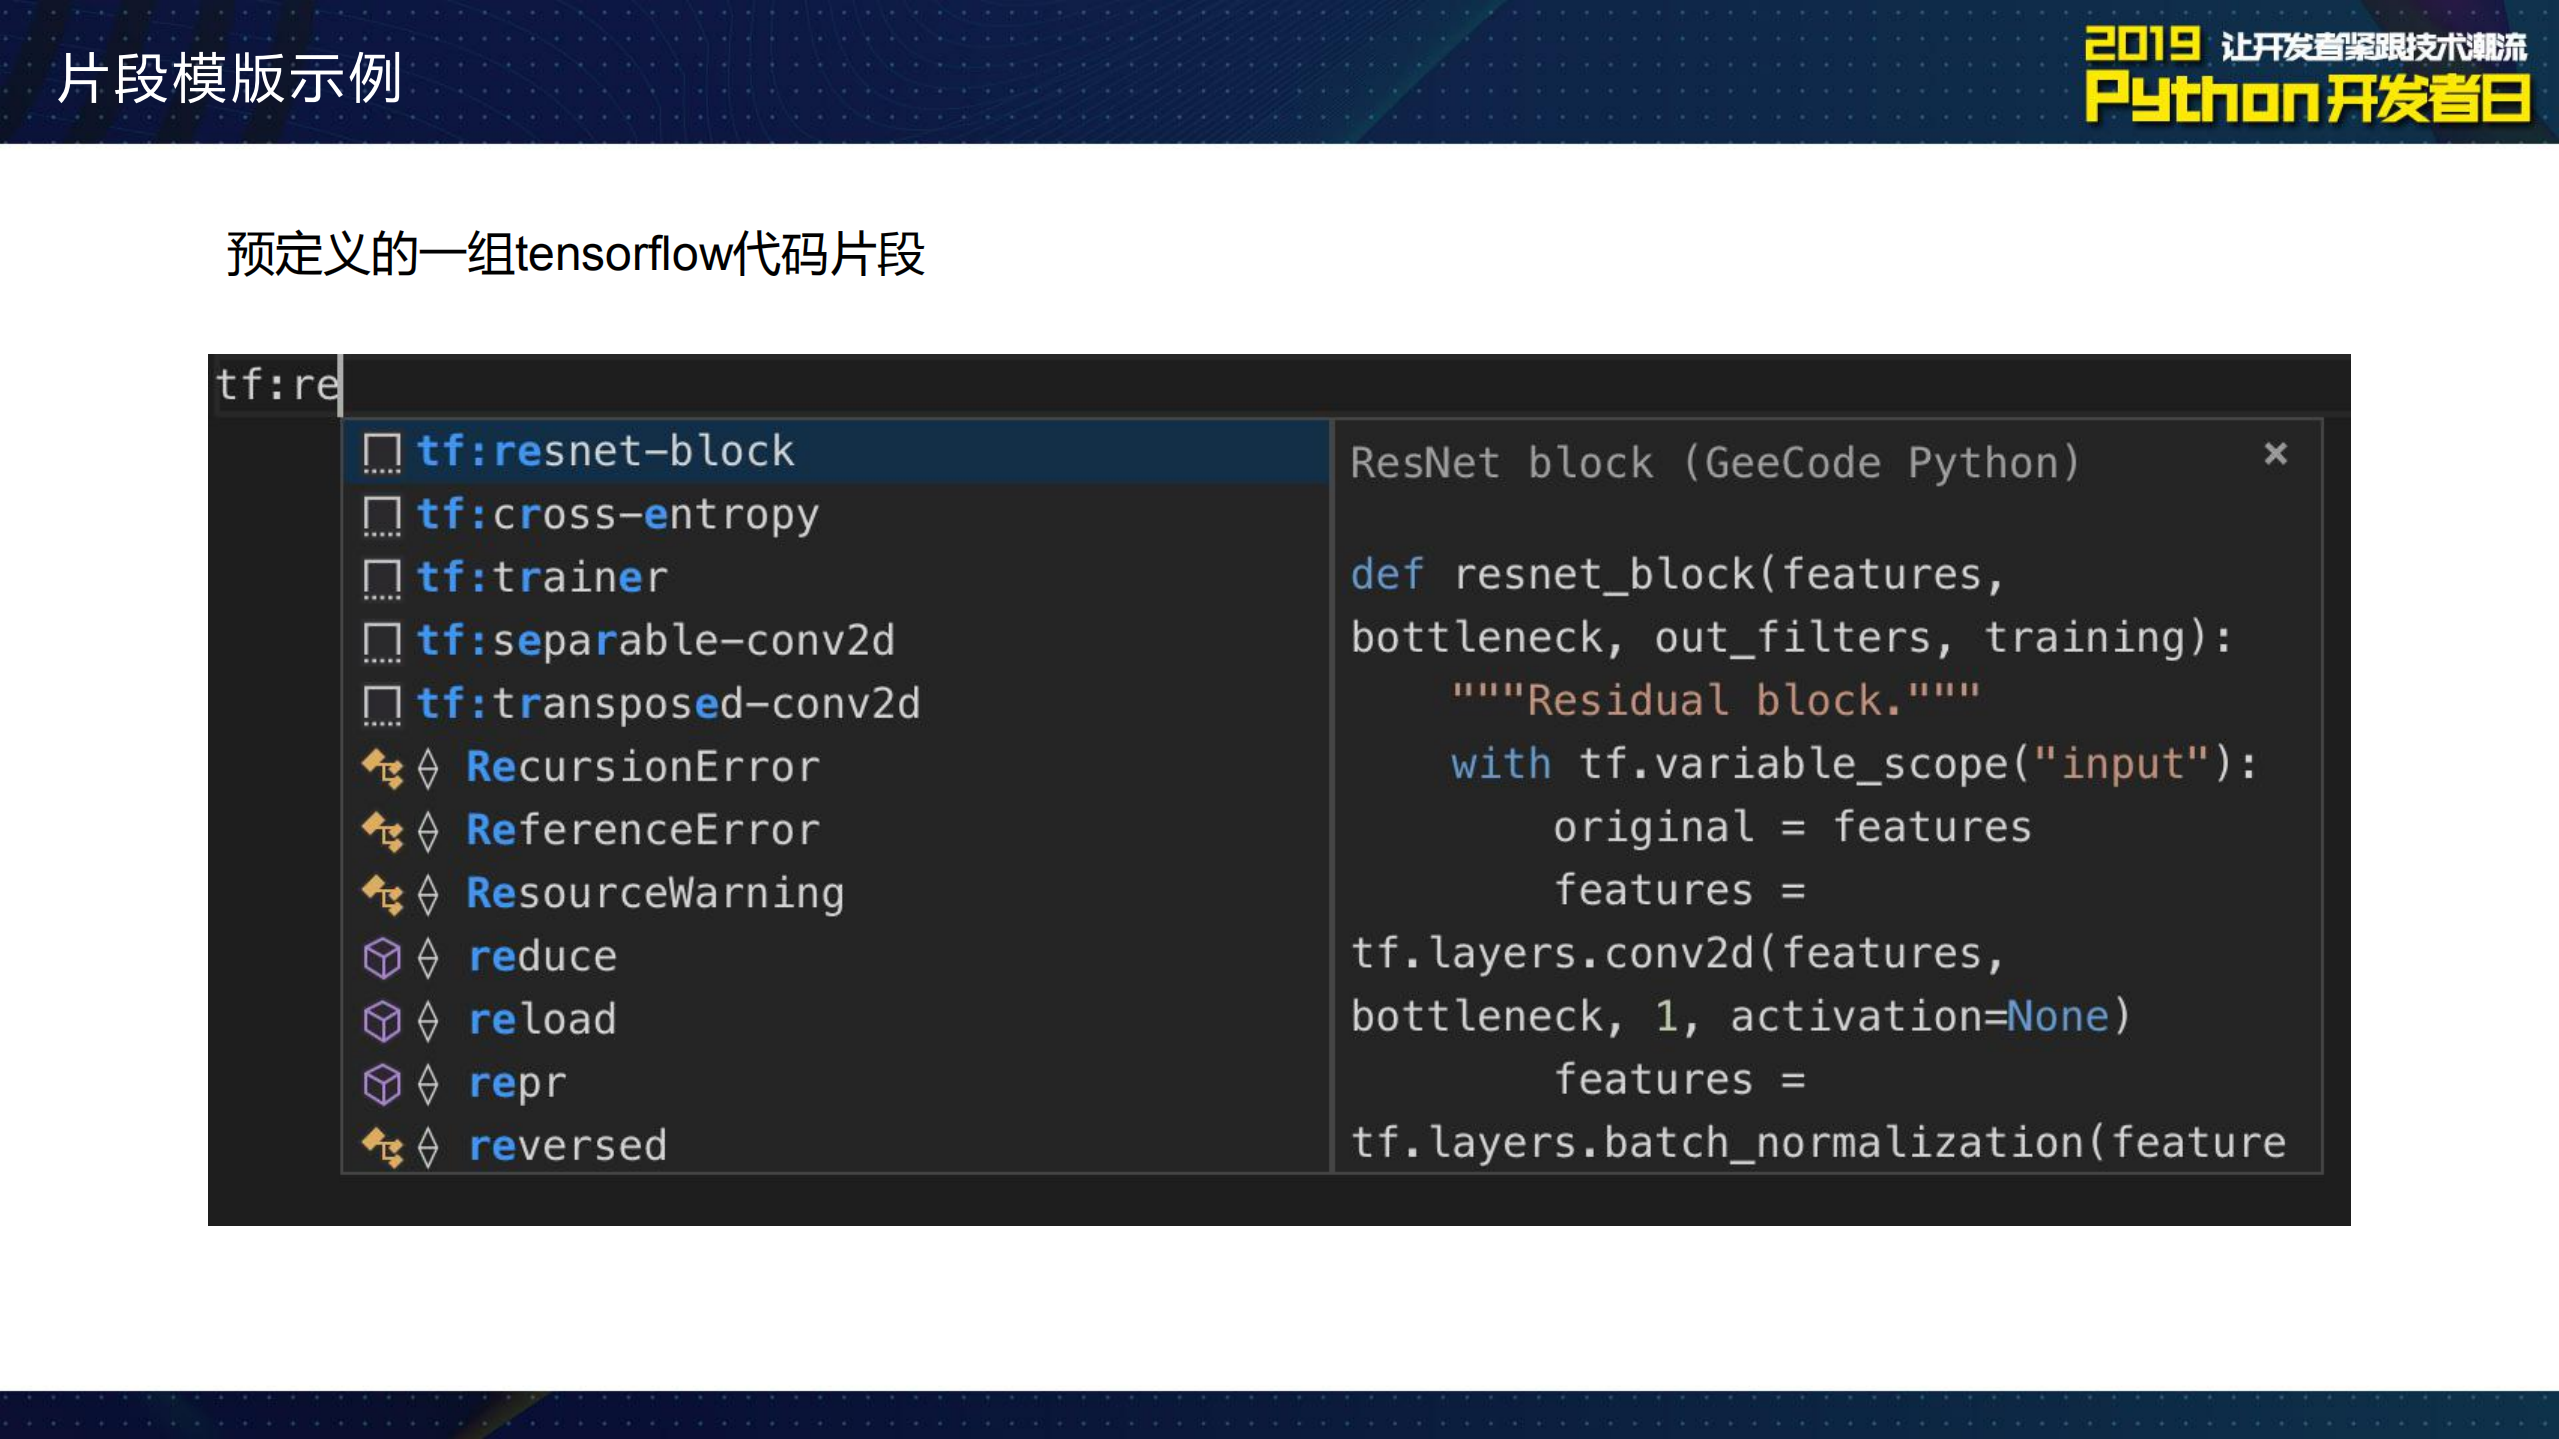The height and width of the screenshot is (1439, 2559).
Task: Click the keyword icon beside RecursionError
Action: (x=384, y=766)
